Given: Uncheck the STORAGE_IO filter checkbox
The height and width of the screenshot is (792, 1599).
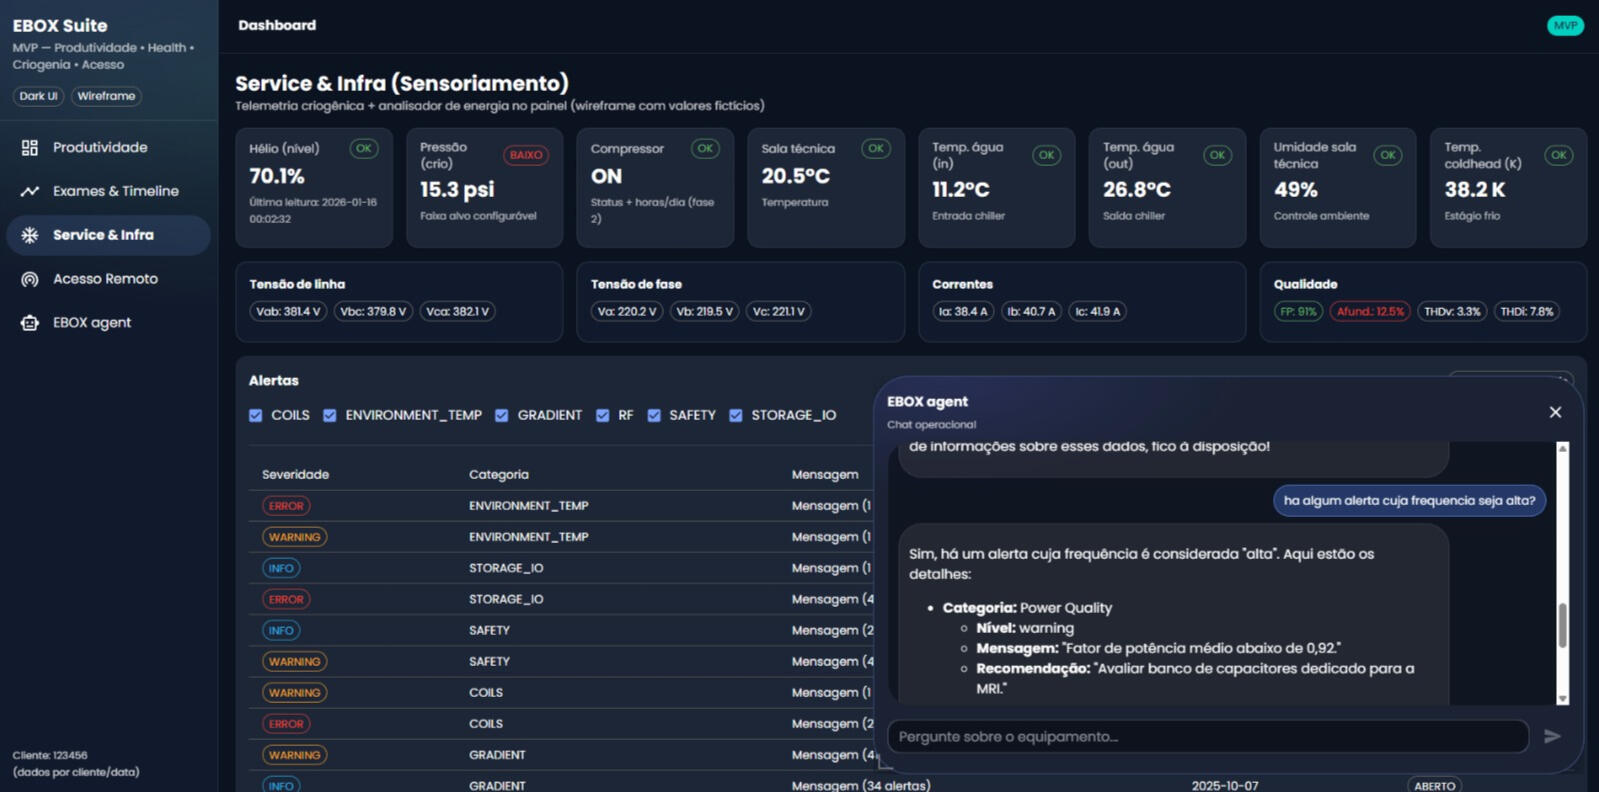Looking at the screenshot, I should click(x=736, y=415).
